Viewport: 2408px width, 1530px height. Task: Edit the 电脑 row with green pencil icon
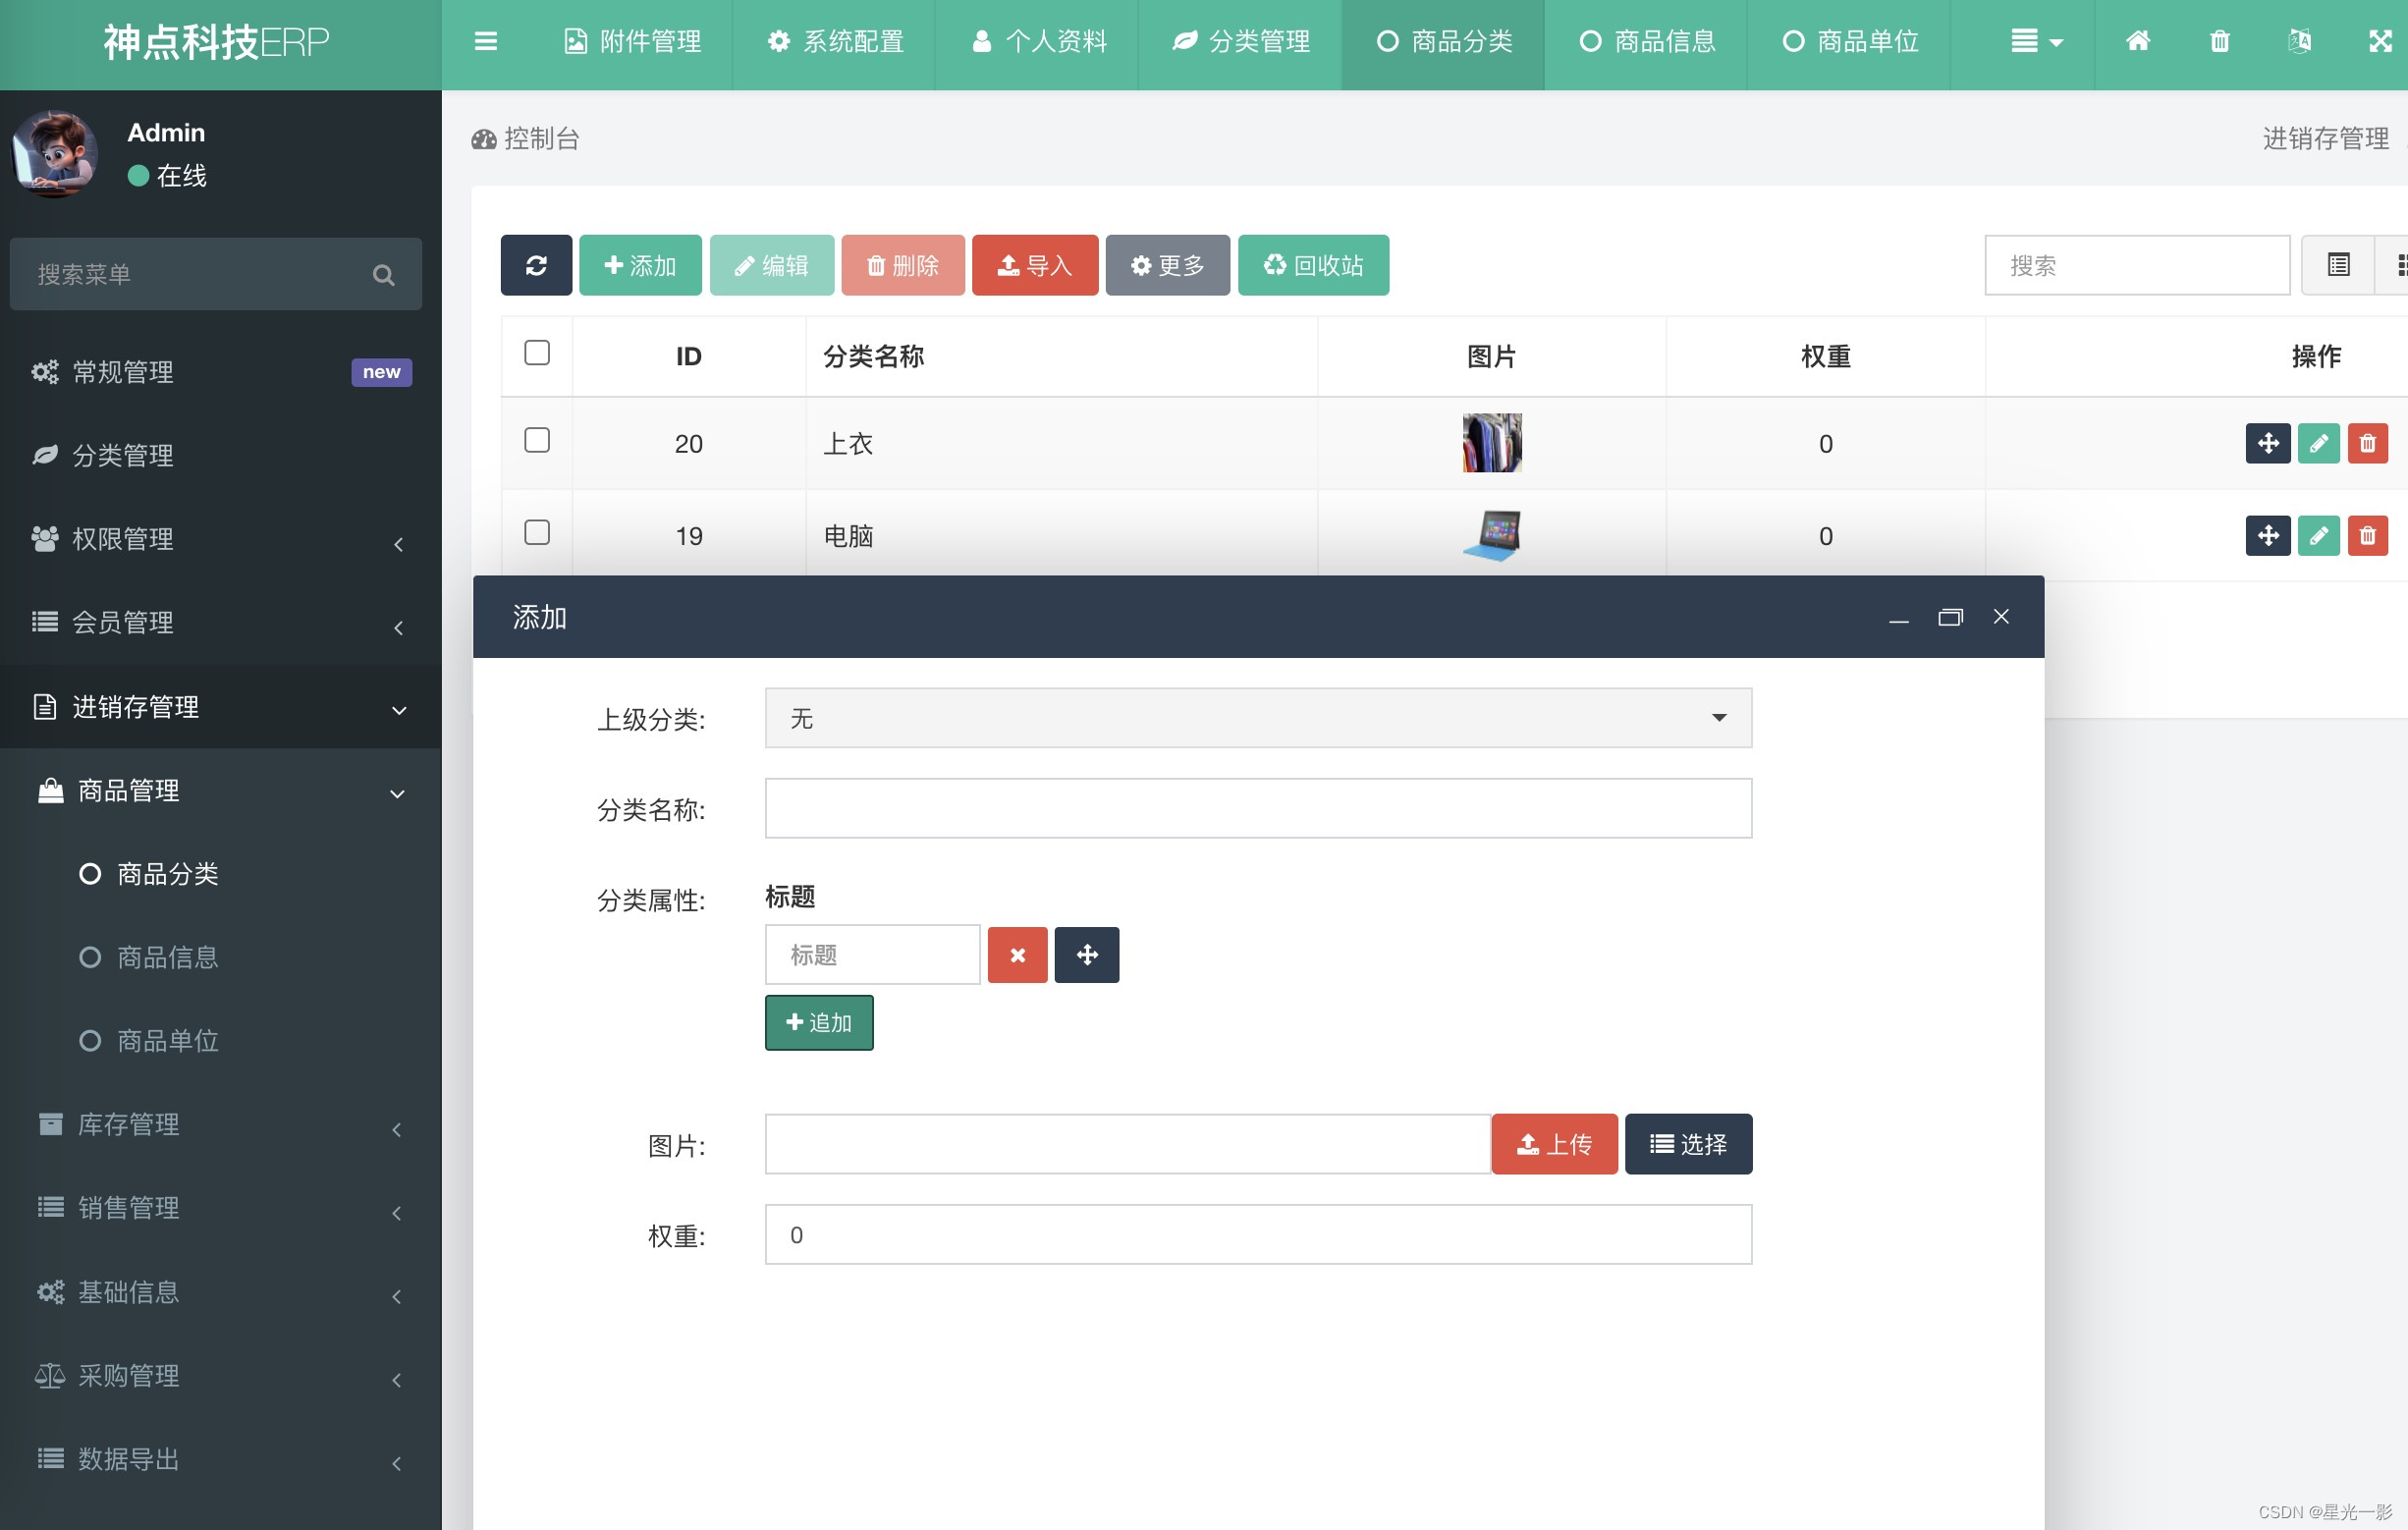pyautogui.click(x=2318, y=536)
